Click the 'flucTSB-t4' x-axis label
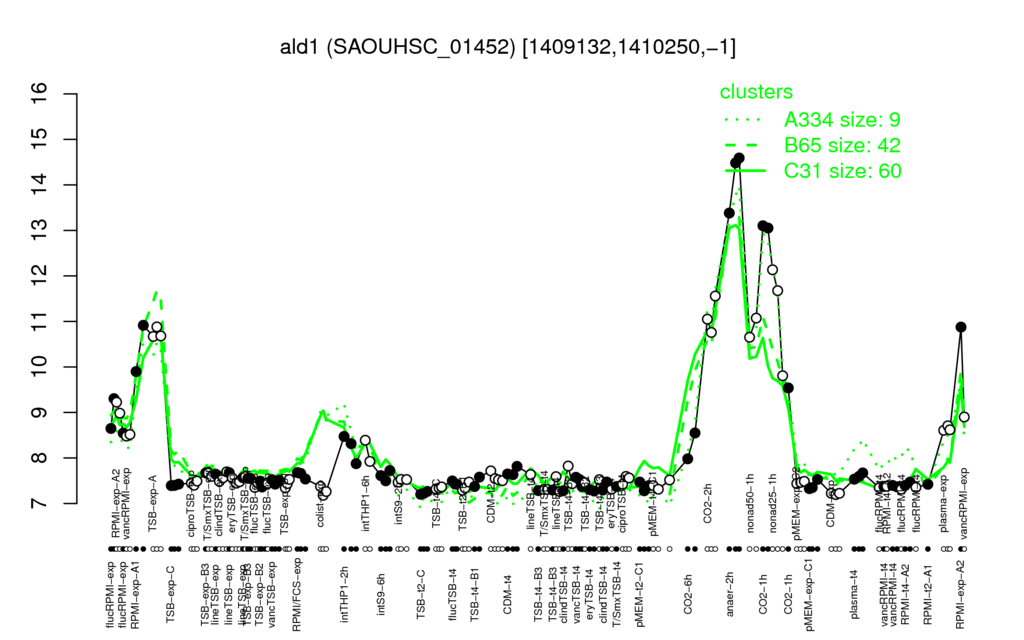The image size is (1024, 640). [453, 594]
